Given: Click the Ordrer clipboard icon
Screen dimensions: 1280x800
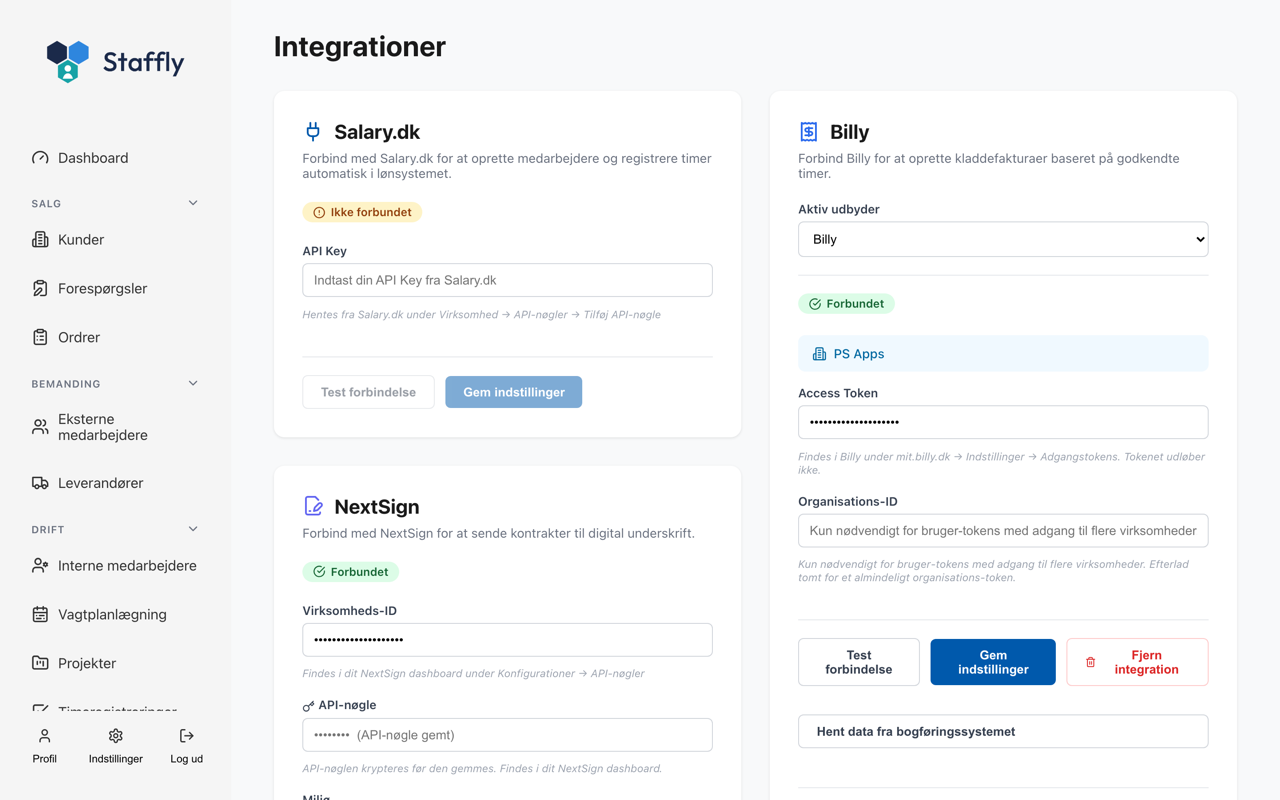Looking at the screenshot, I should 40,338.
